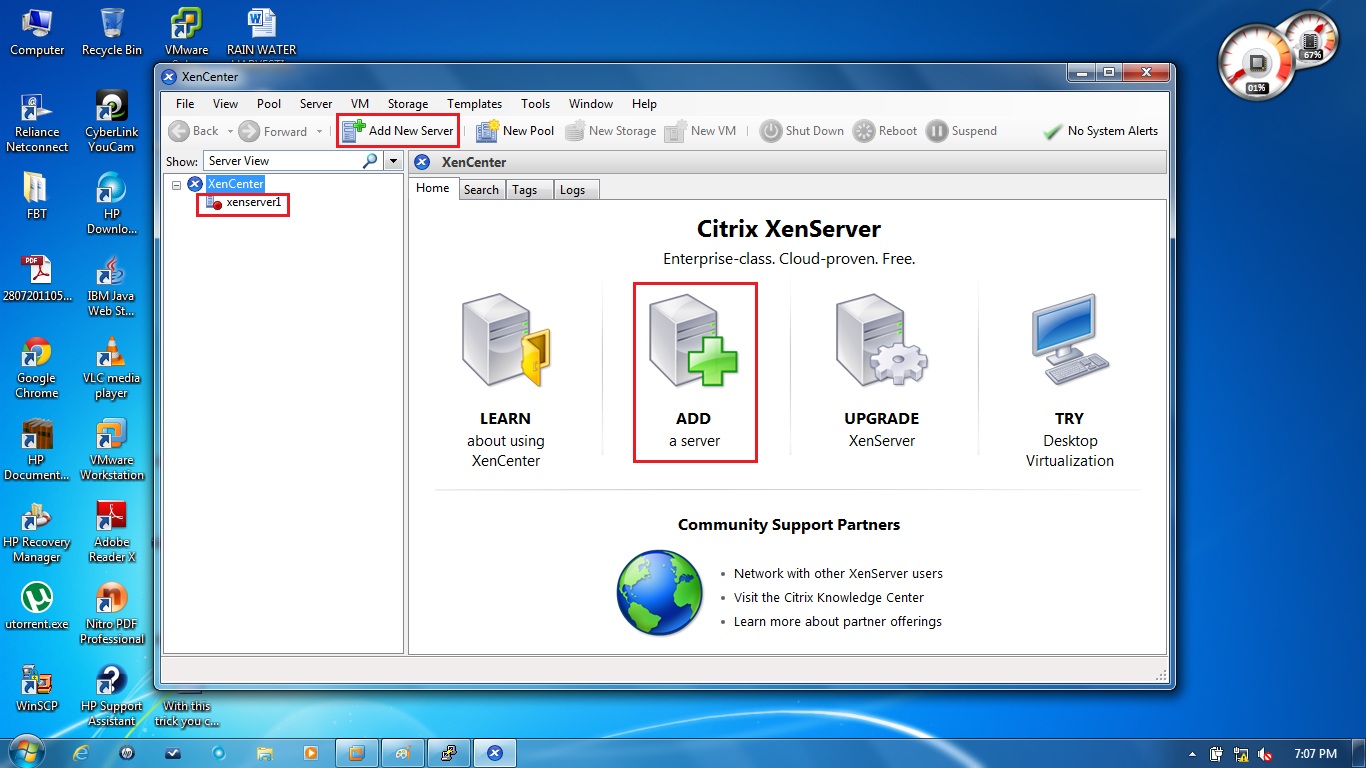Click the LEARN about using XenCenter tile
This screenshot has width=1366, height=768.
[506, 382]
